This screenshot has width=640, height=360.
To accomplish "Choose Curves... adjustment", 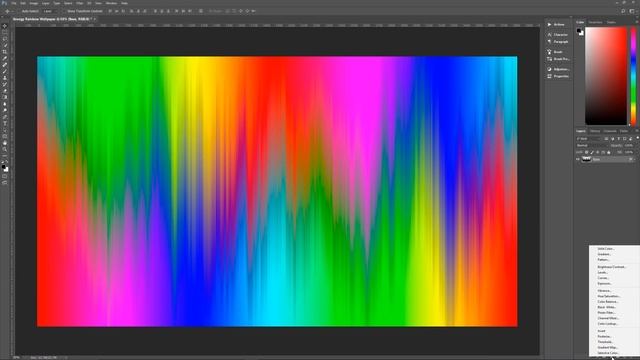I will point(603,278).
